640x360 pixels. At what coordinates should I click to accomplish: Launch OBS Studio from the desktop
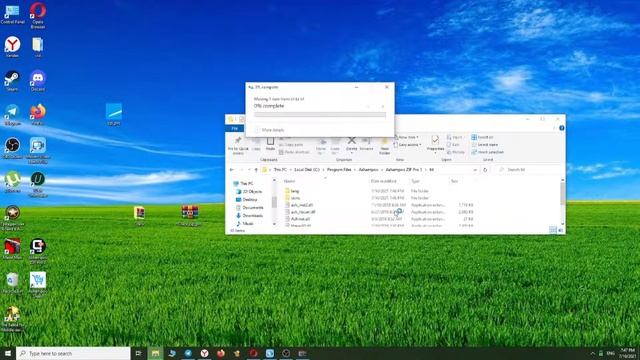[12, 148]
